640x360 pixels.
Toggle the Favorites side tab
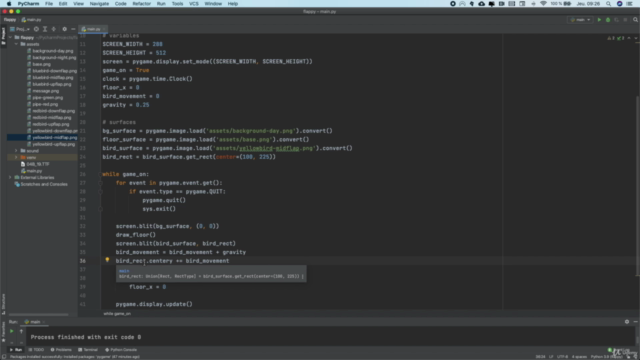click(x=3, y=333)
